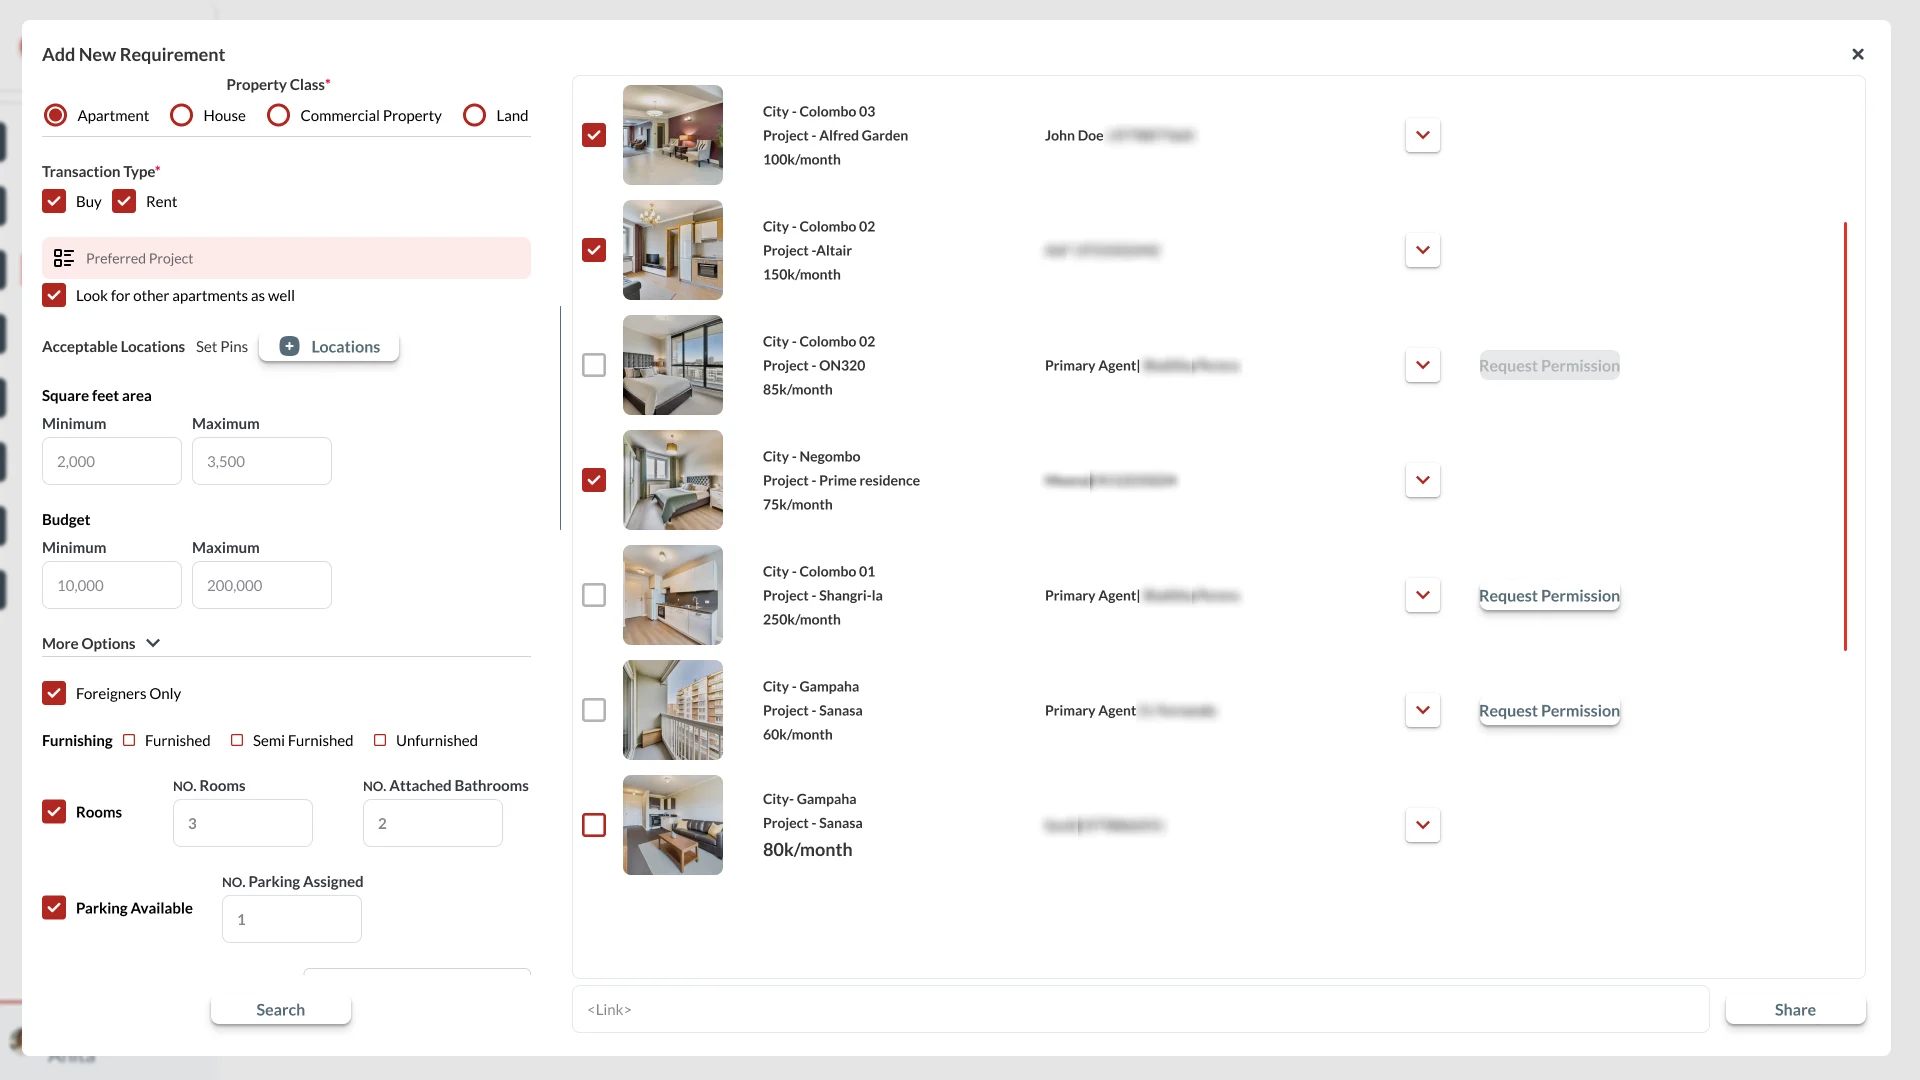This screenshot has width=1920, height=1080.
Task: Expand the Sanasa 80k/month listing chevron
Action: 1422,825
